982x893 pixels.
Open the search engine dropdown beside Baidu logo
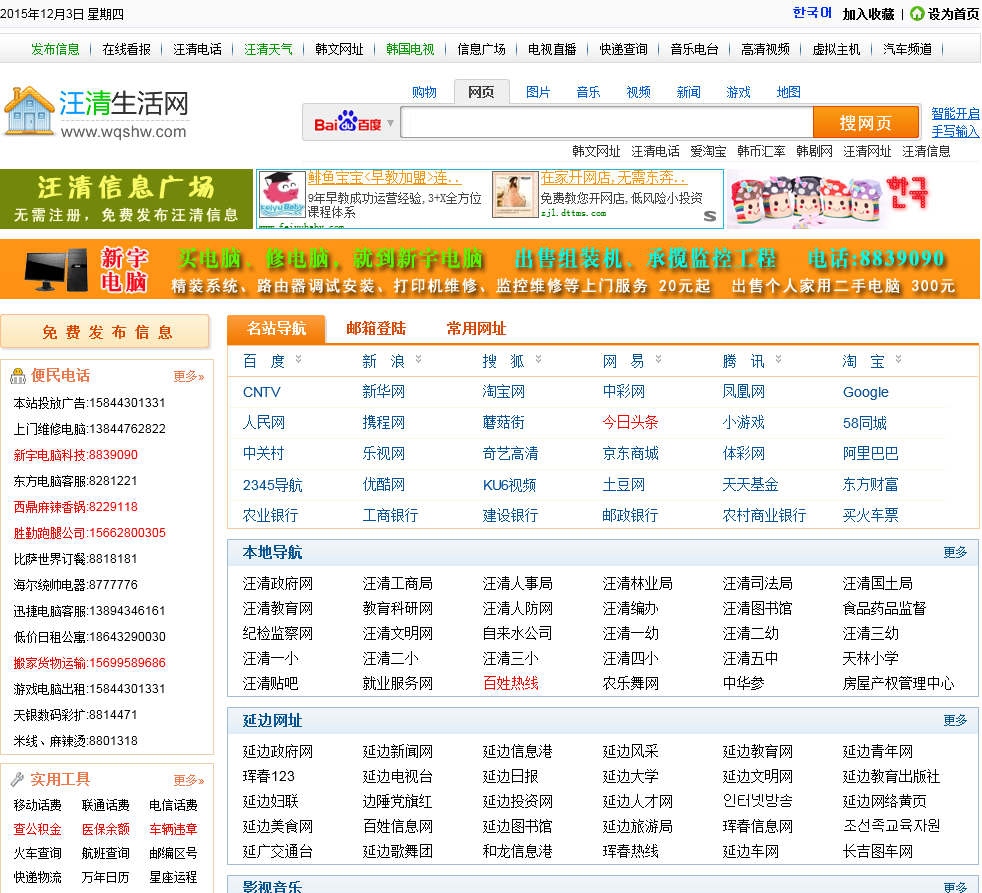[x=391, y=123]
